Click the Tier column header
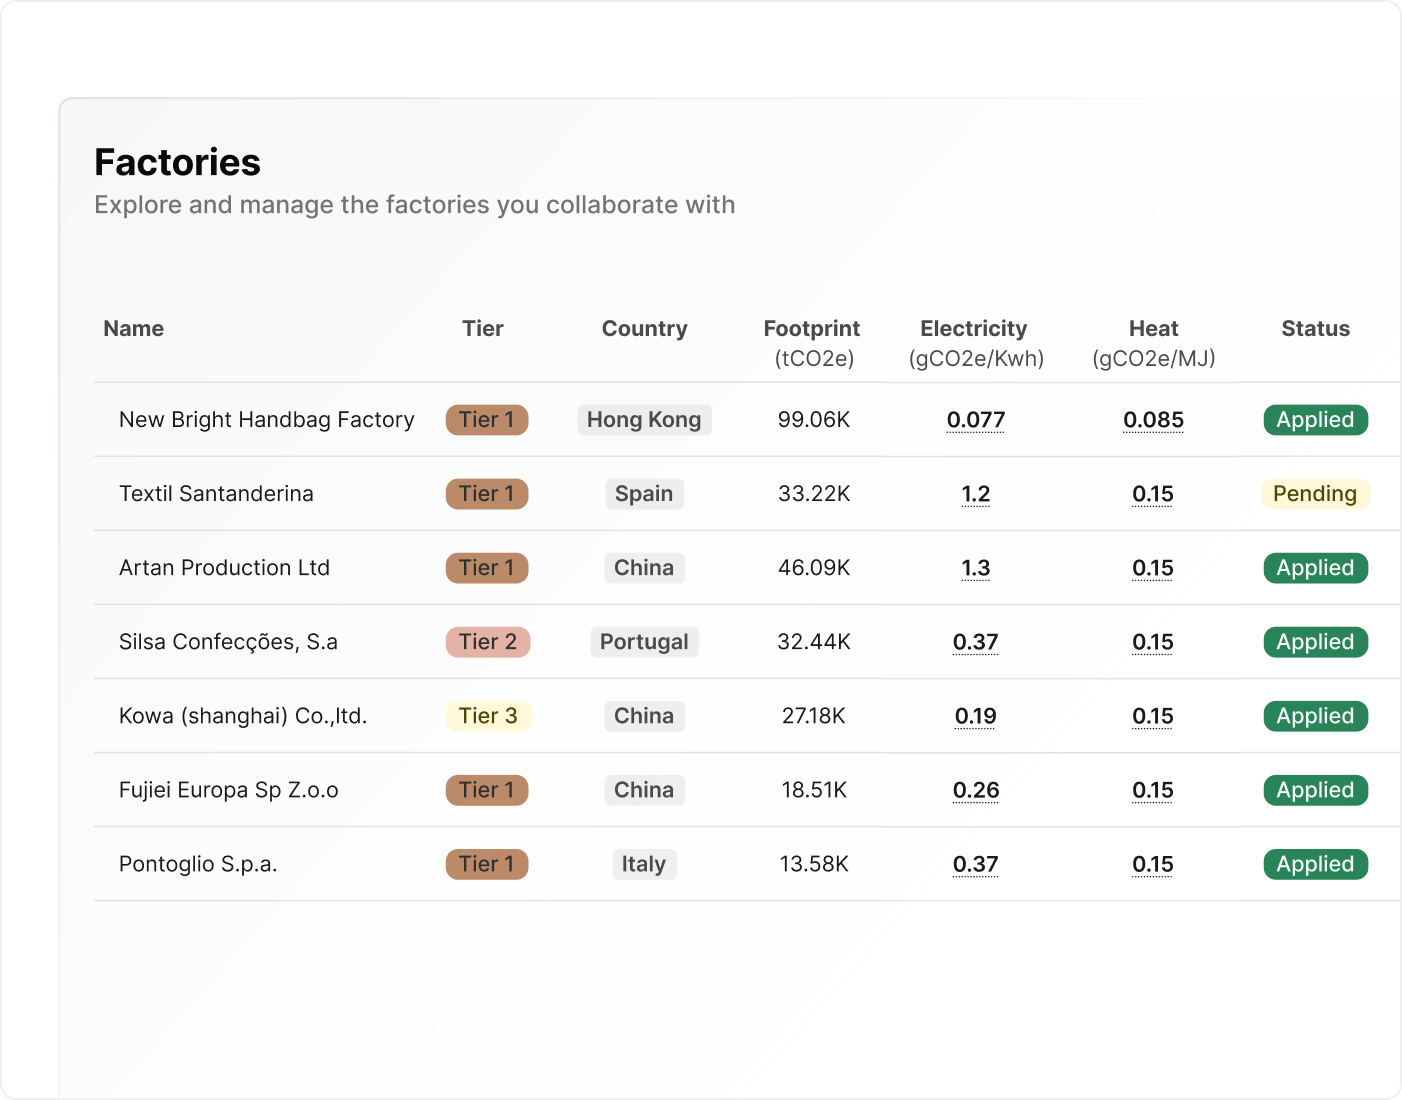This screenshot has width=1402, height=1100. [x=482, y=329]
